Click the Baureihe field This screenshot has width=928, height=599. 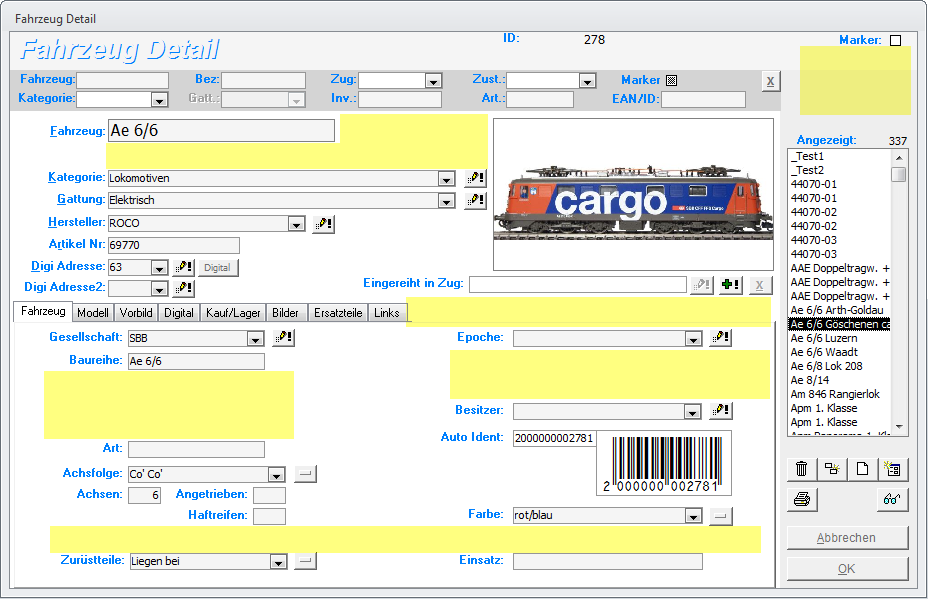point(196,362)
